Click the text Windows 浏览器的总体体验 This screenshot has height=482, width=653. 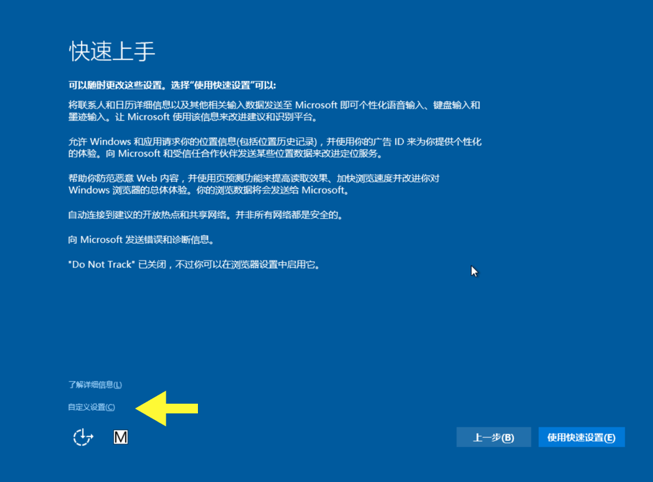pos(130,190)
